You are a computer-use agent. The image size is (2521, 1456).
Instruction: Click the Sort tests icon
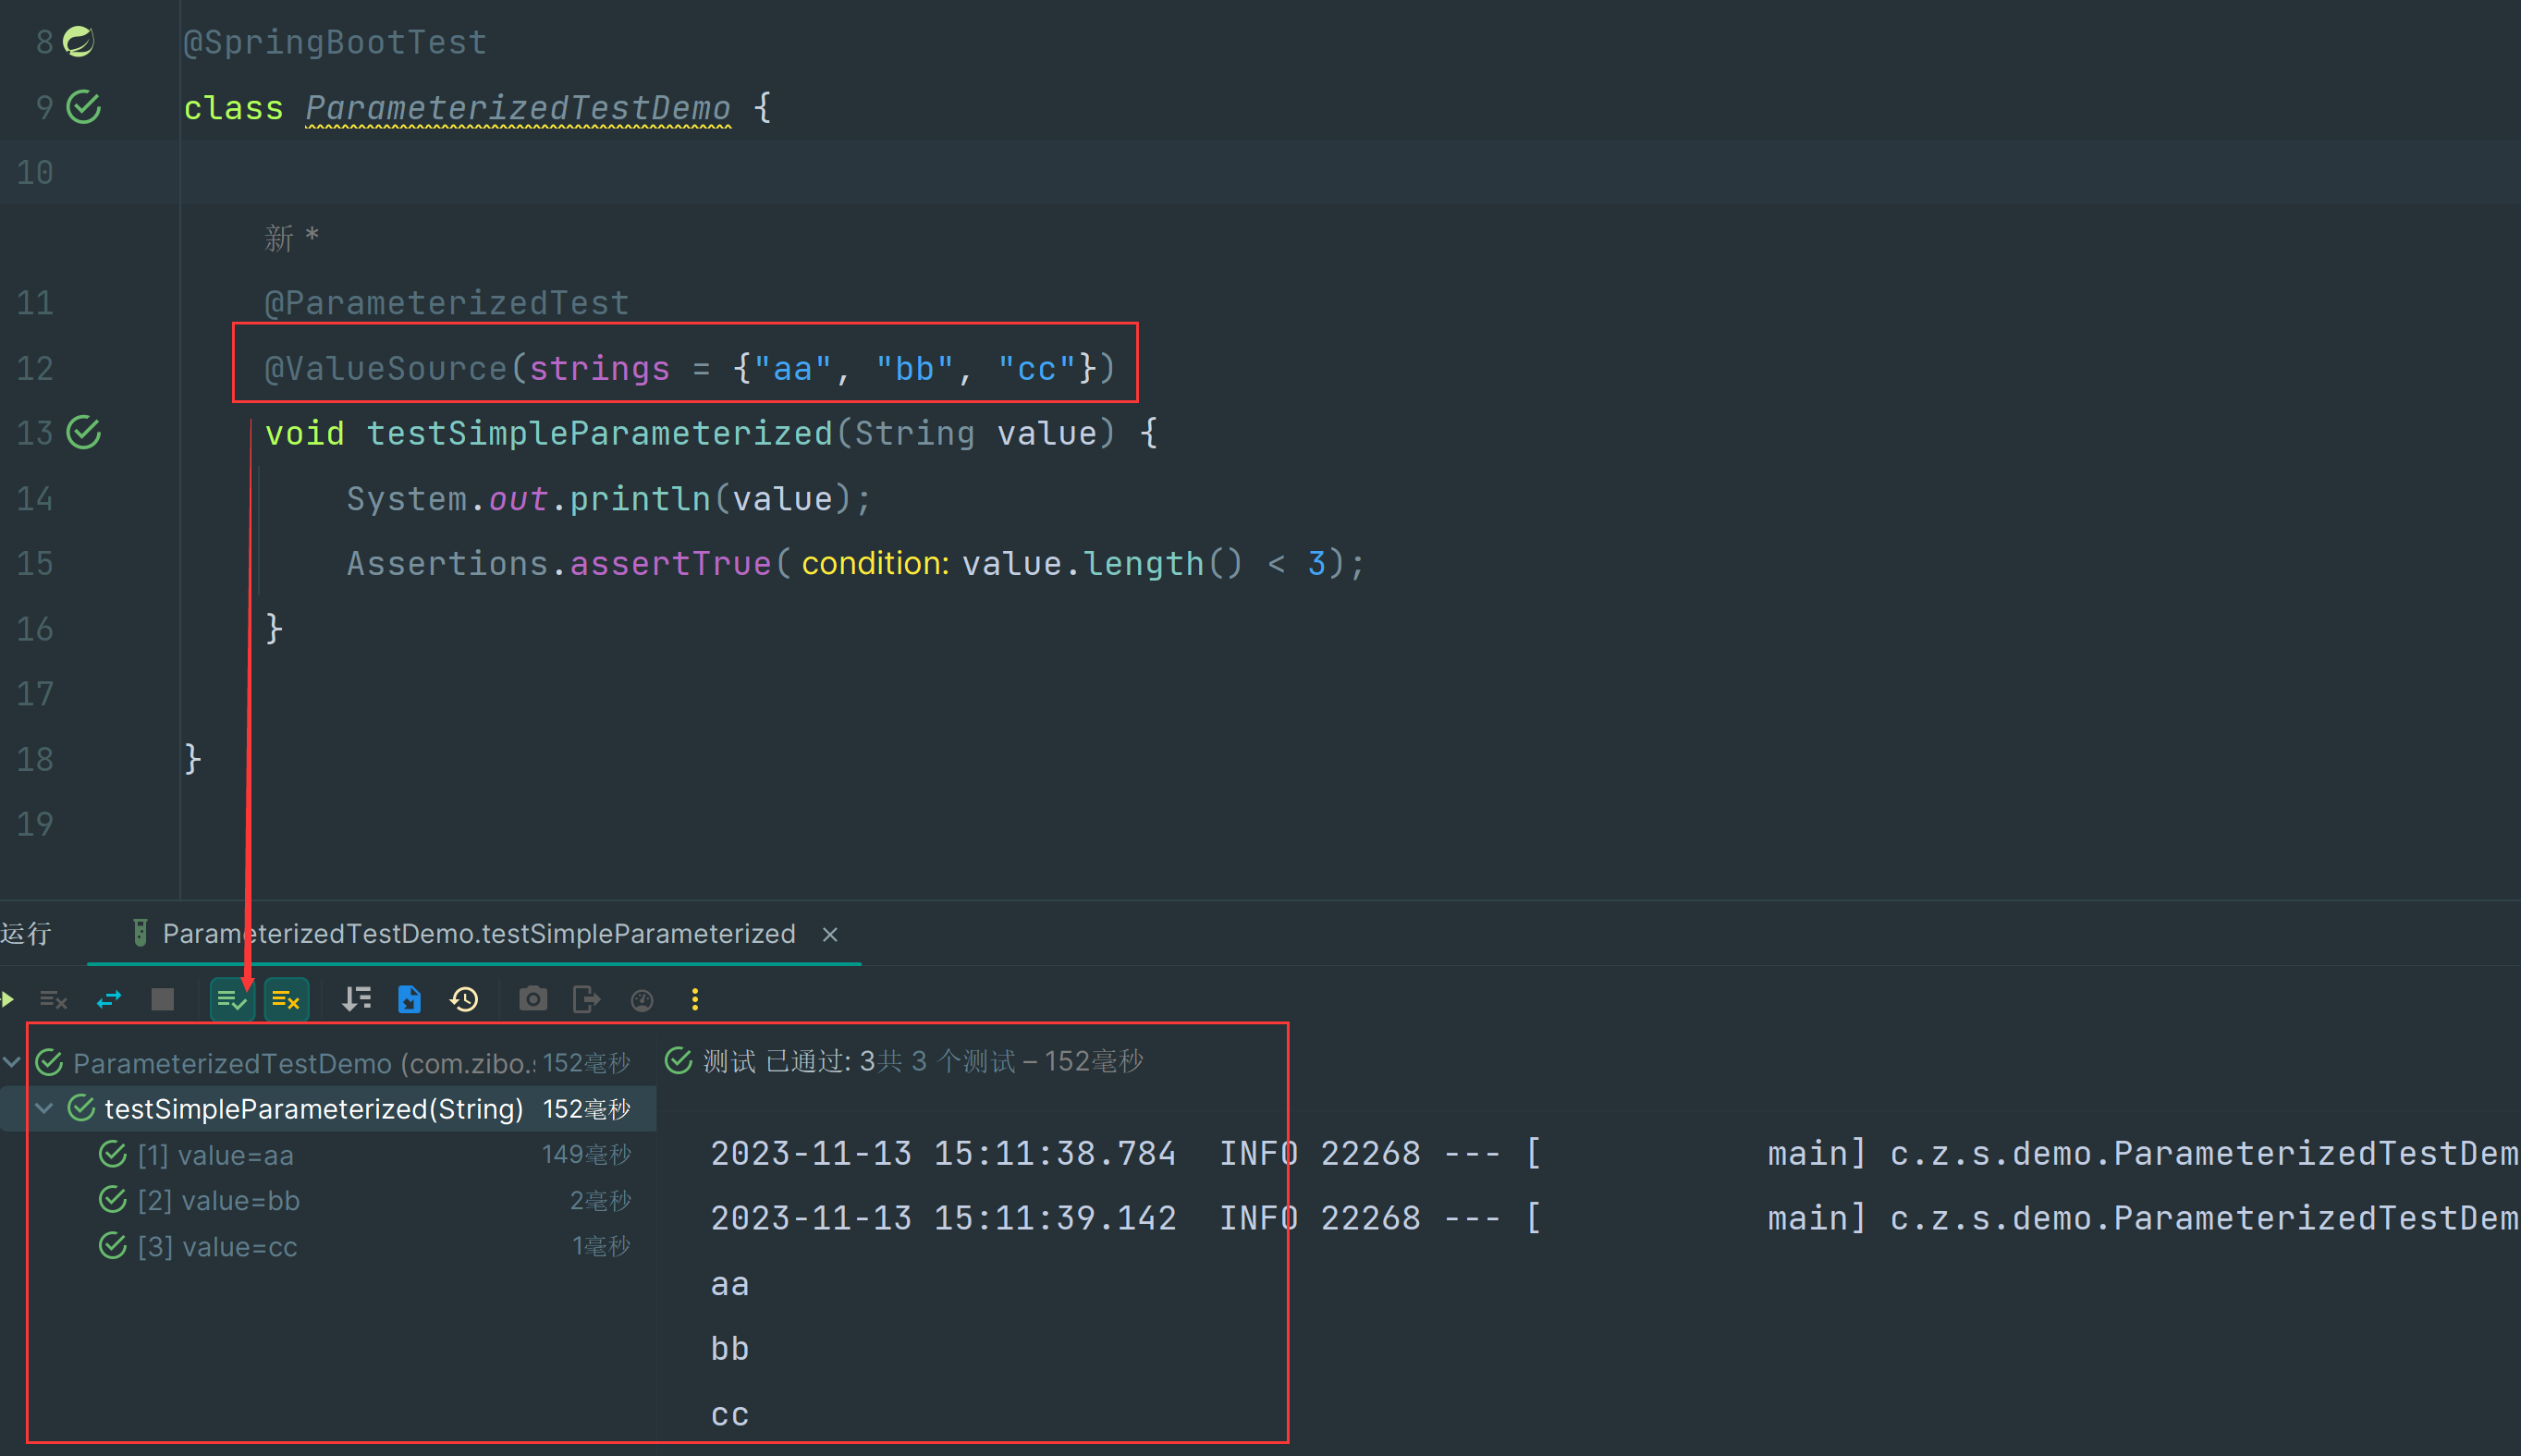356,999
